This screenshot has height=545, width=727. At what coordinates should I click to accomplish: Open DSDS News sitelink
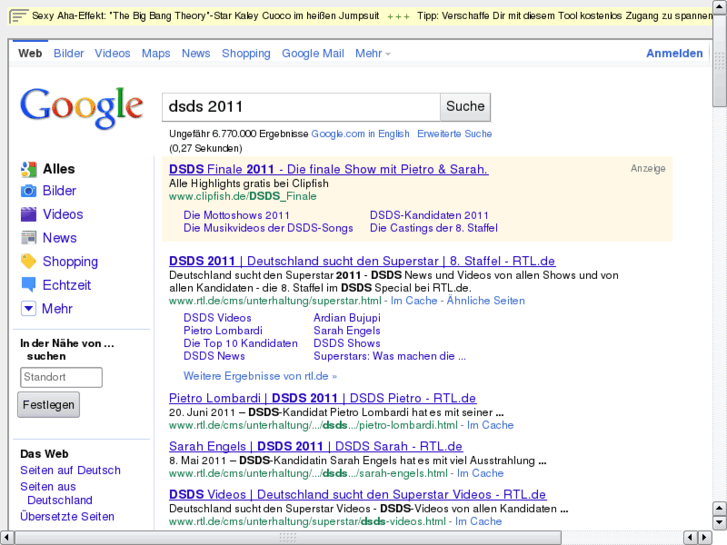[x=214, y=356]
